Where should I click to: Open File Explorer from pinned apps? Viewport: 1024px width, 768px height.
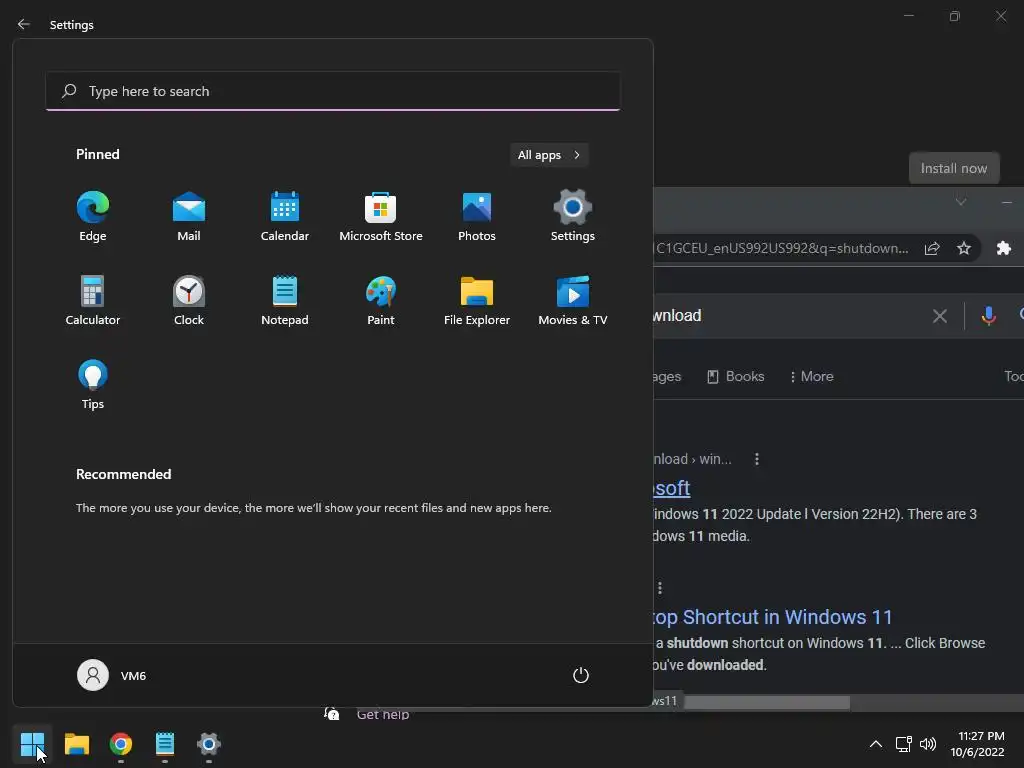coord(477,300)
